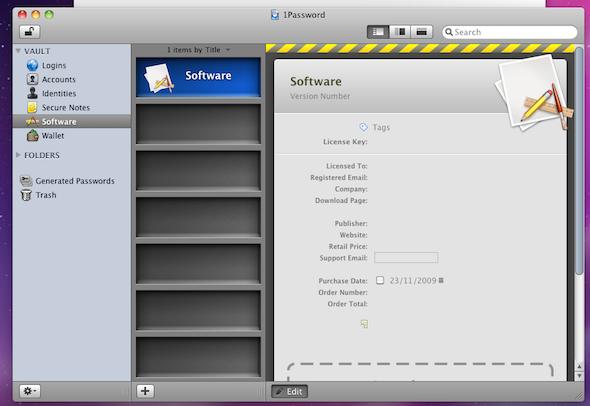Open the items-by-Title sort dropdown
590x406 pixels.
coord(198,50)
